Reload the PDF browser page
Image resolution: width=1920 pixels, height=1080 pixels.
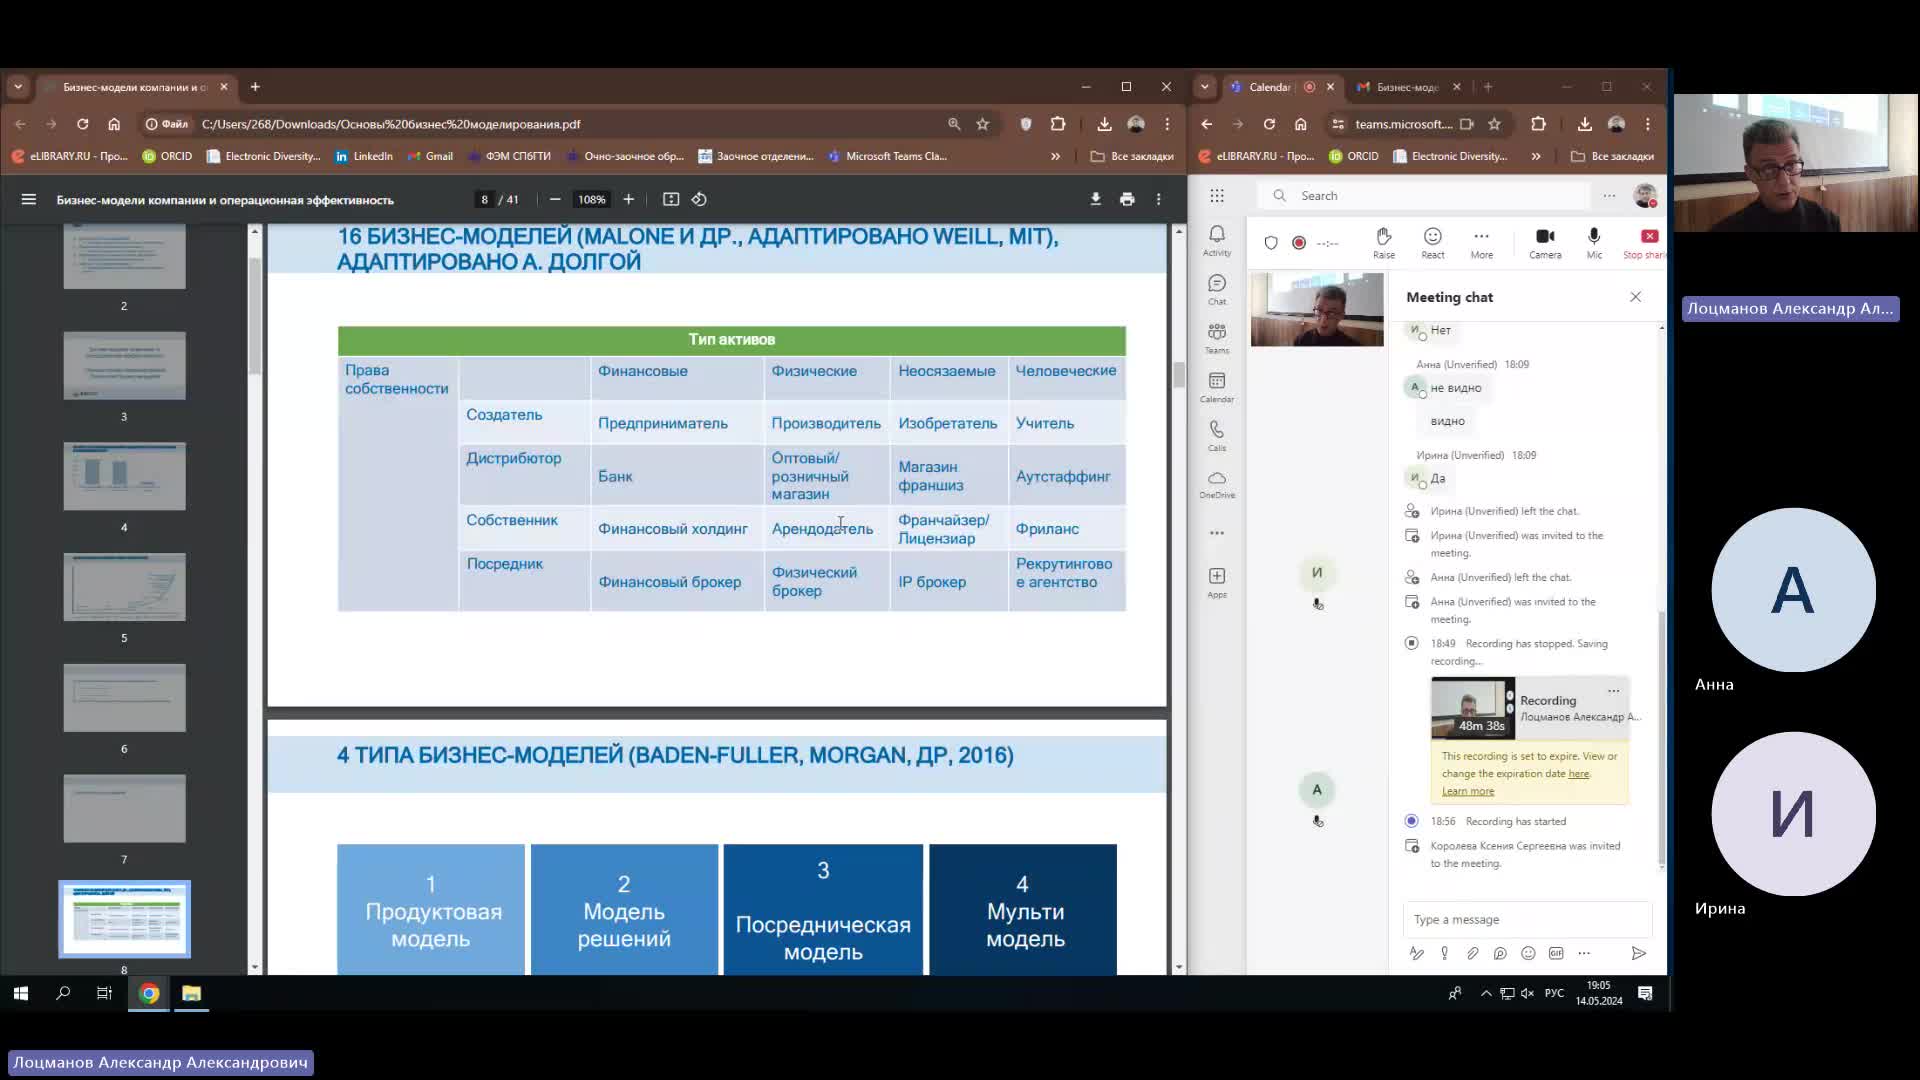click(x=83, y=124)
